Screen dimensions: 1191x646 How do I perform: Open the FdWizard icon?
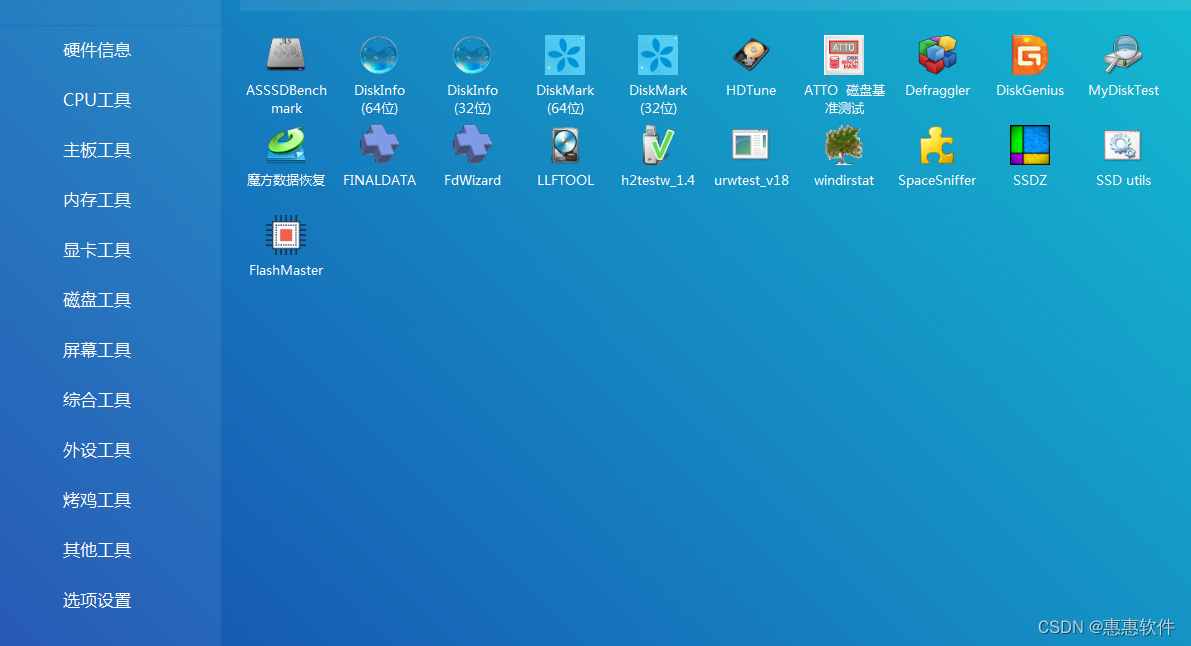(472, 145)
